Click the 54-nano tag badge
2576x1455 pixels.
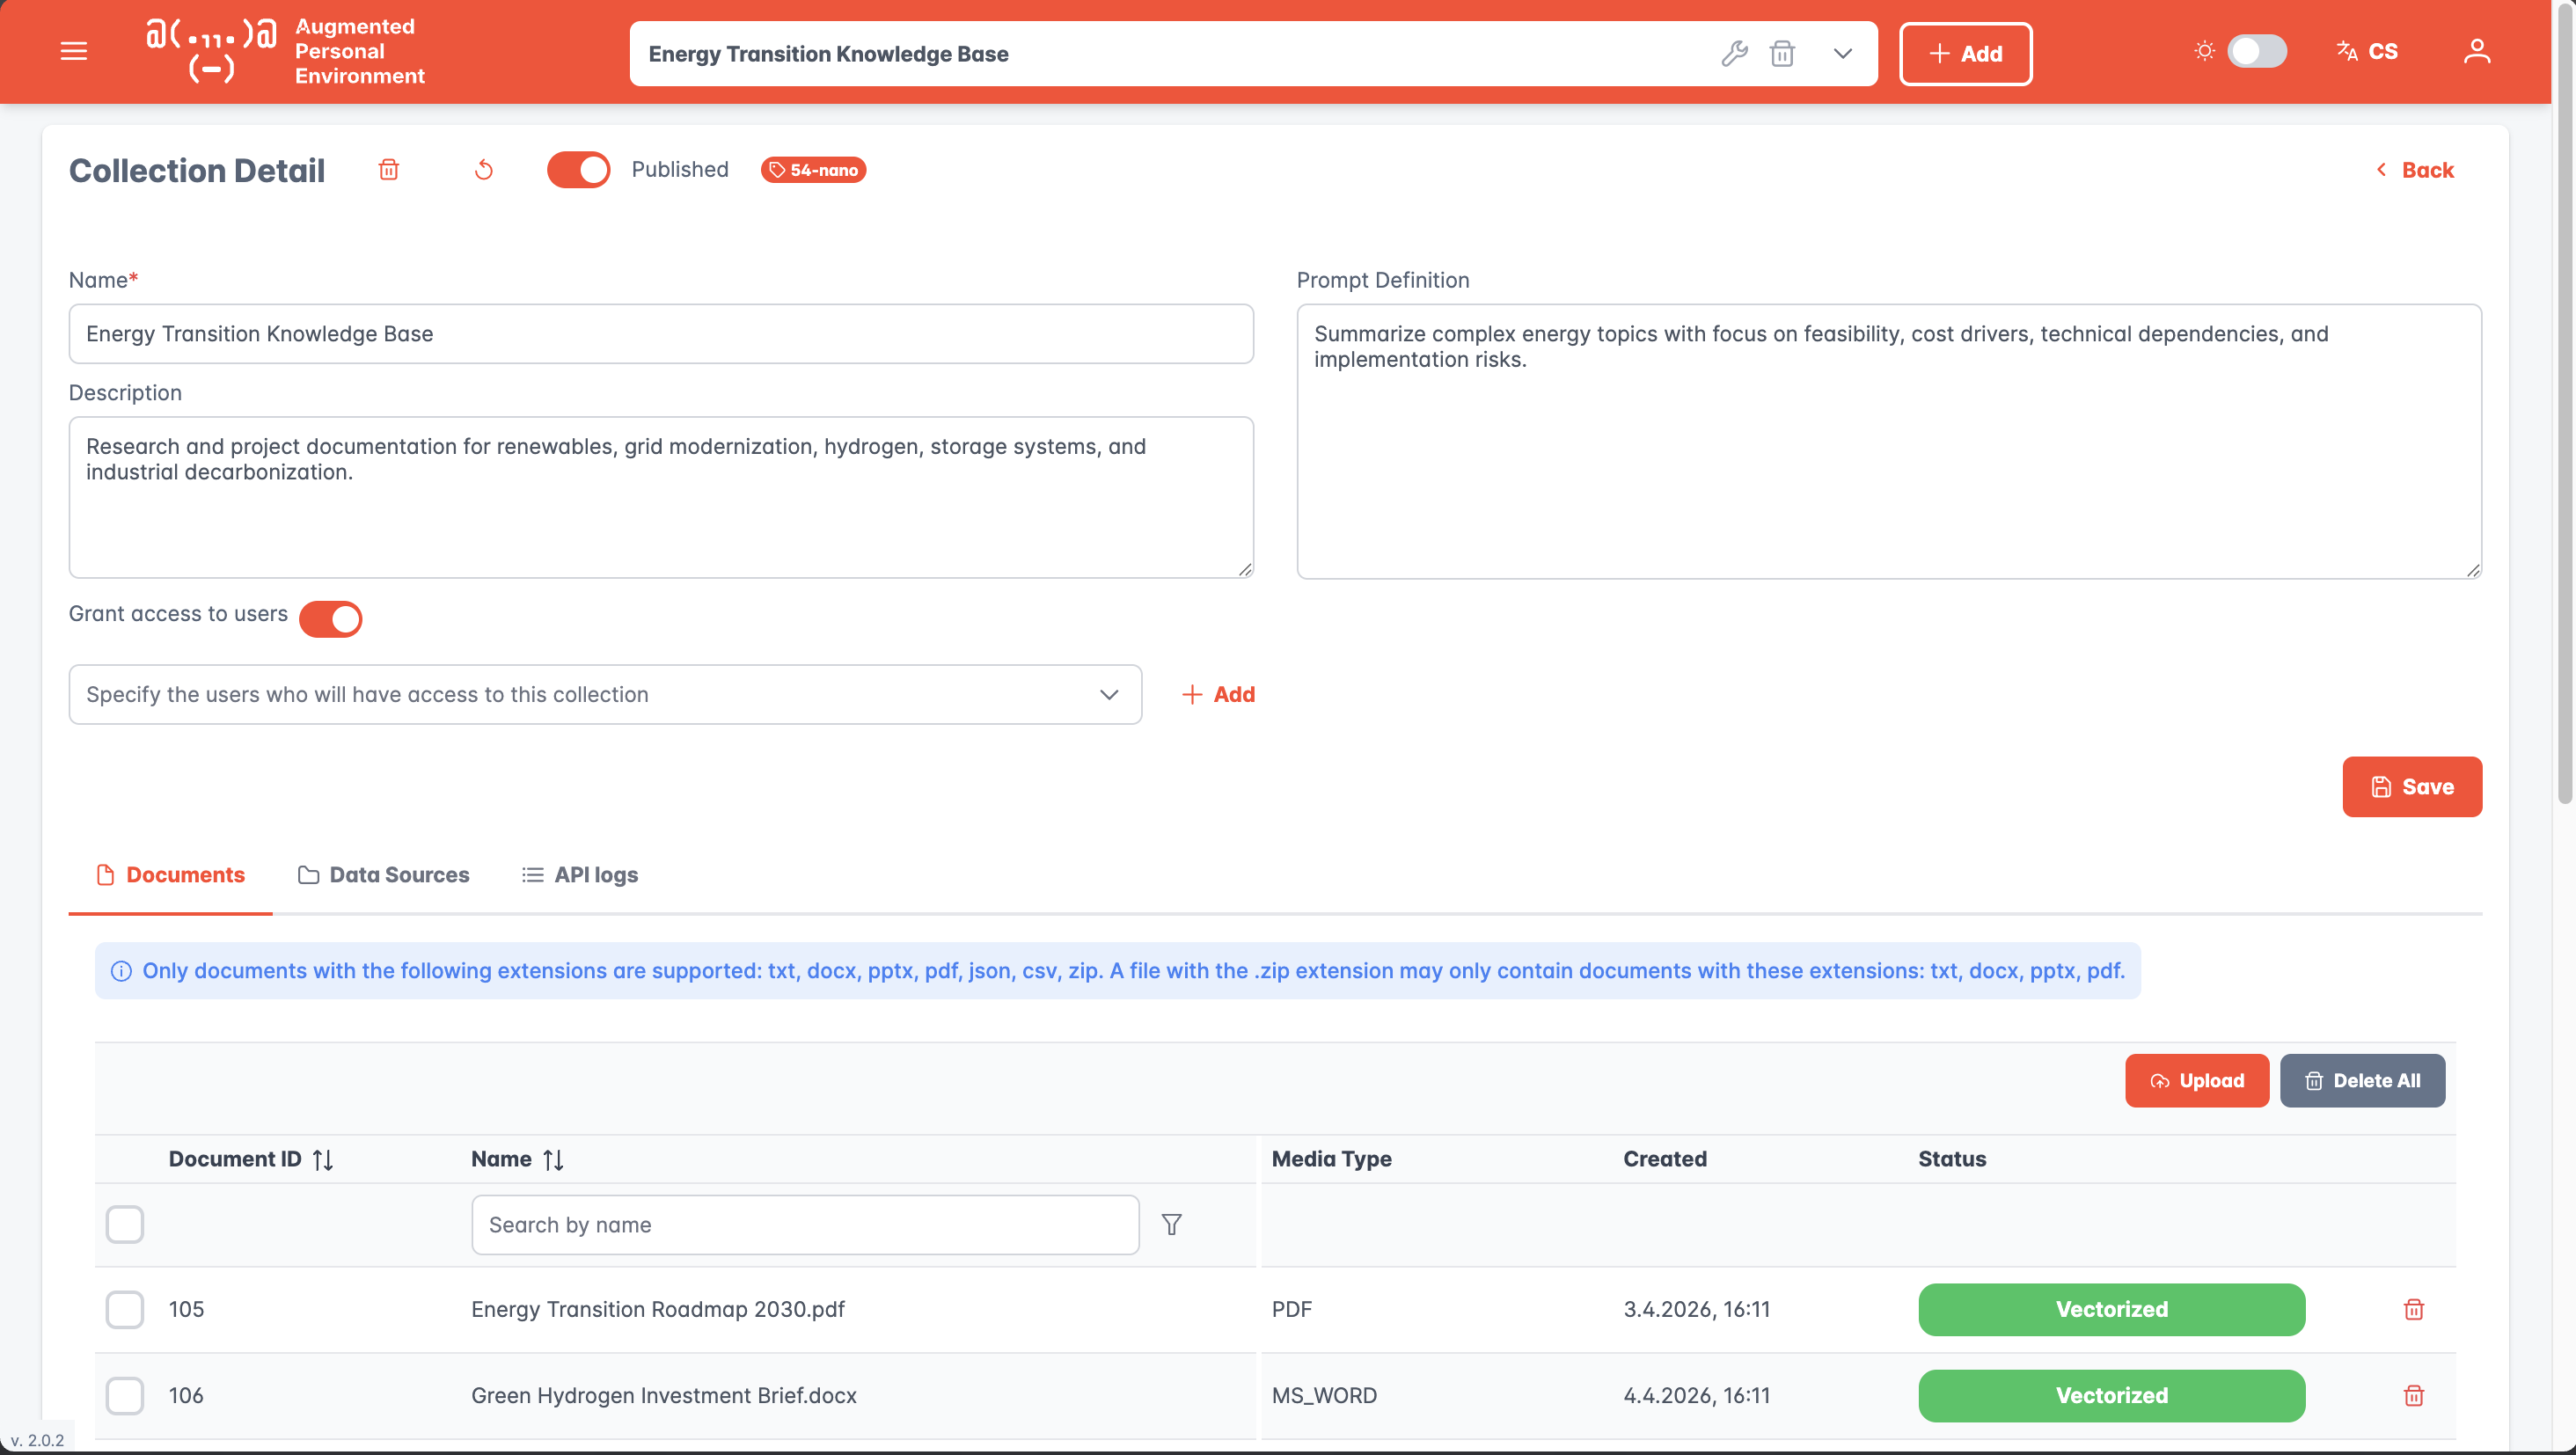pyautogui.click(x=813, y=170)
